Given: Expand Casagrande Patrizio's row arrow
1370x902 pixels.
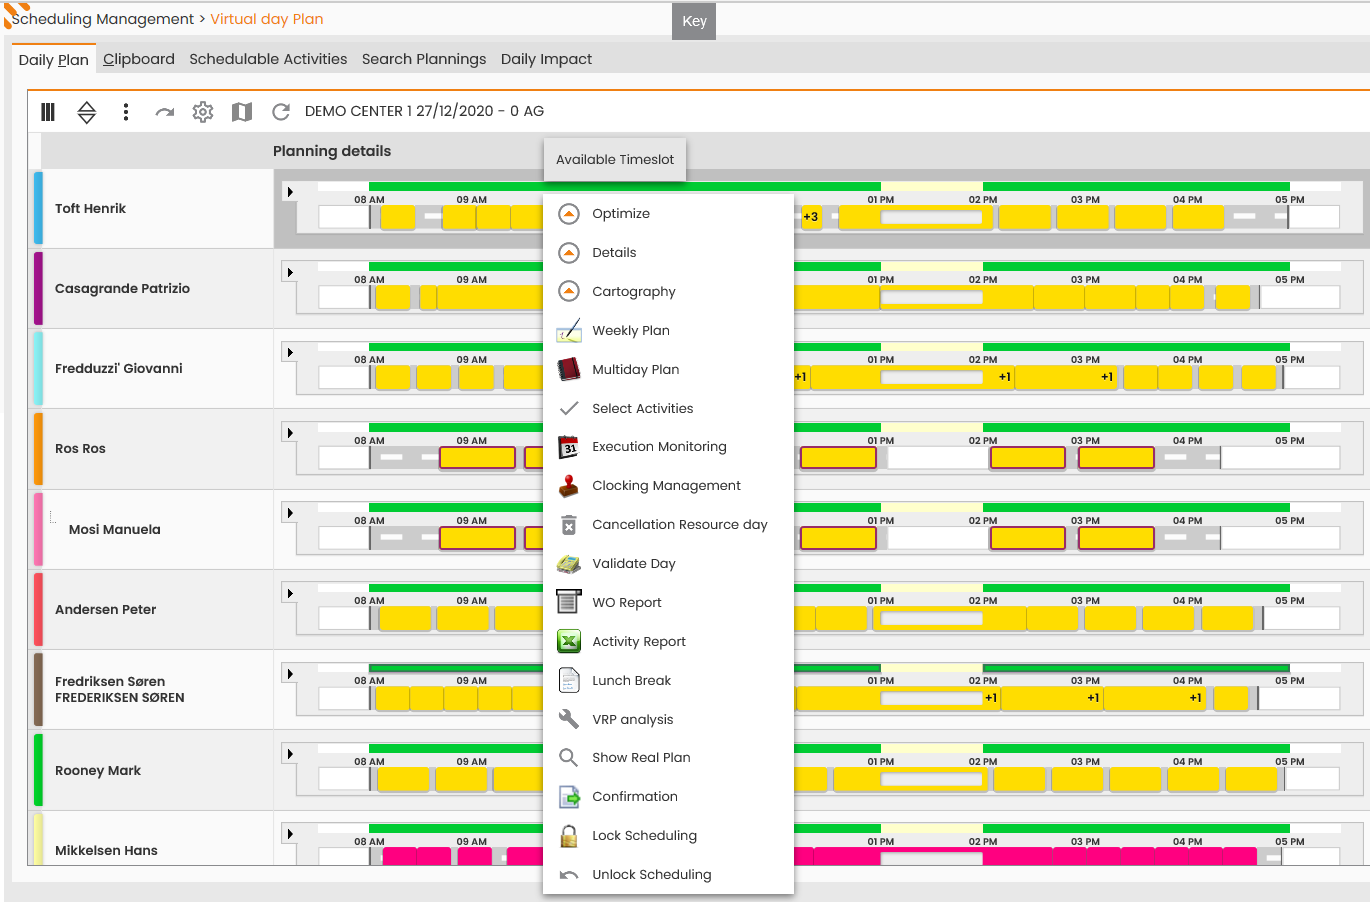Looking at the screenshot, I should click(290, 272).
